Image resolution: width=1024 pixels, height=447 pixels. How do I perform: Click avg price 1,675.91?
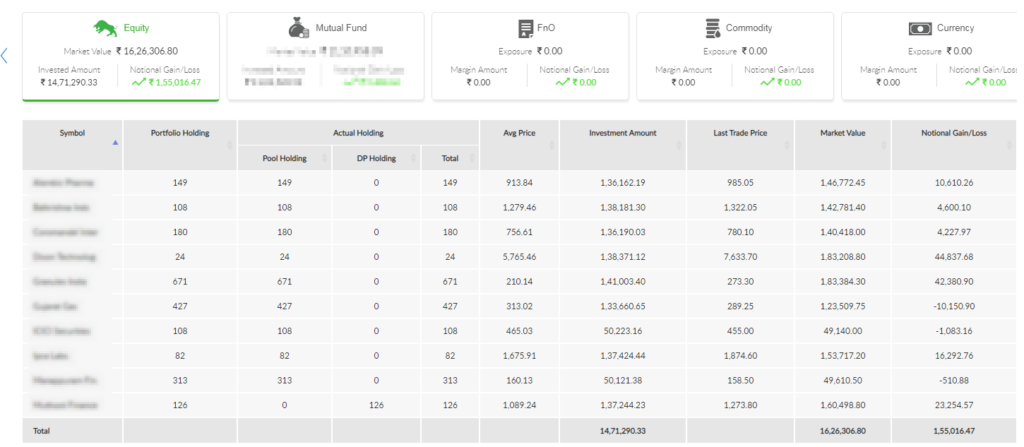pyautogui.click(x=519, y=356)
